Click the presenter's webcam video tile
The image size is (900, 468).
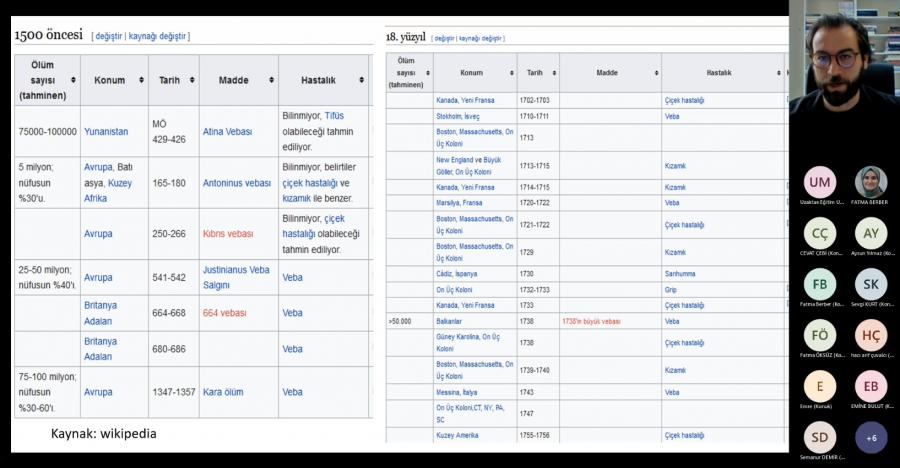pyautogui.click(x=844, y=60)
